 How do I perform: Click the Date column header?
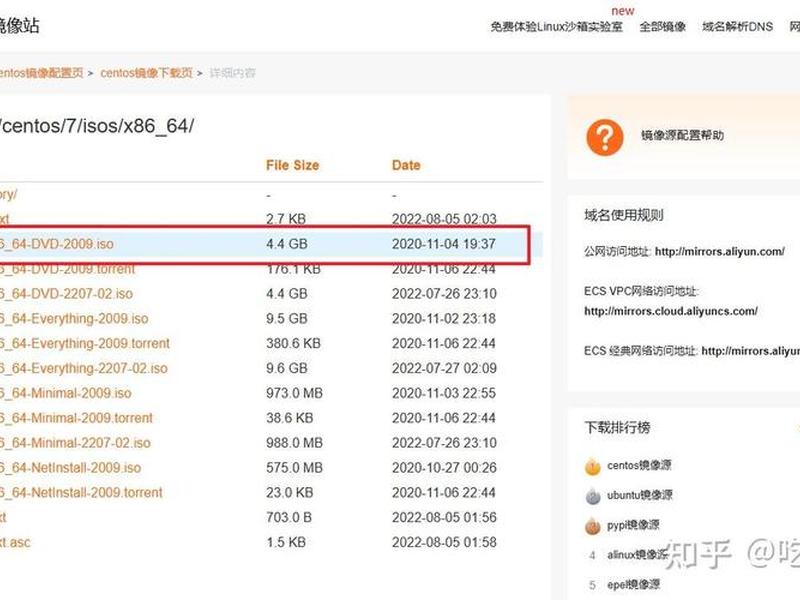(406, 165)
